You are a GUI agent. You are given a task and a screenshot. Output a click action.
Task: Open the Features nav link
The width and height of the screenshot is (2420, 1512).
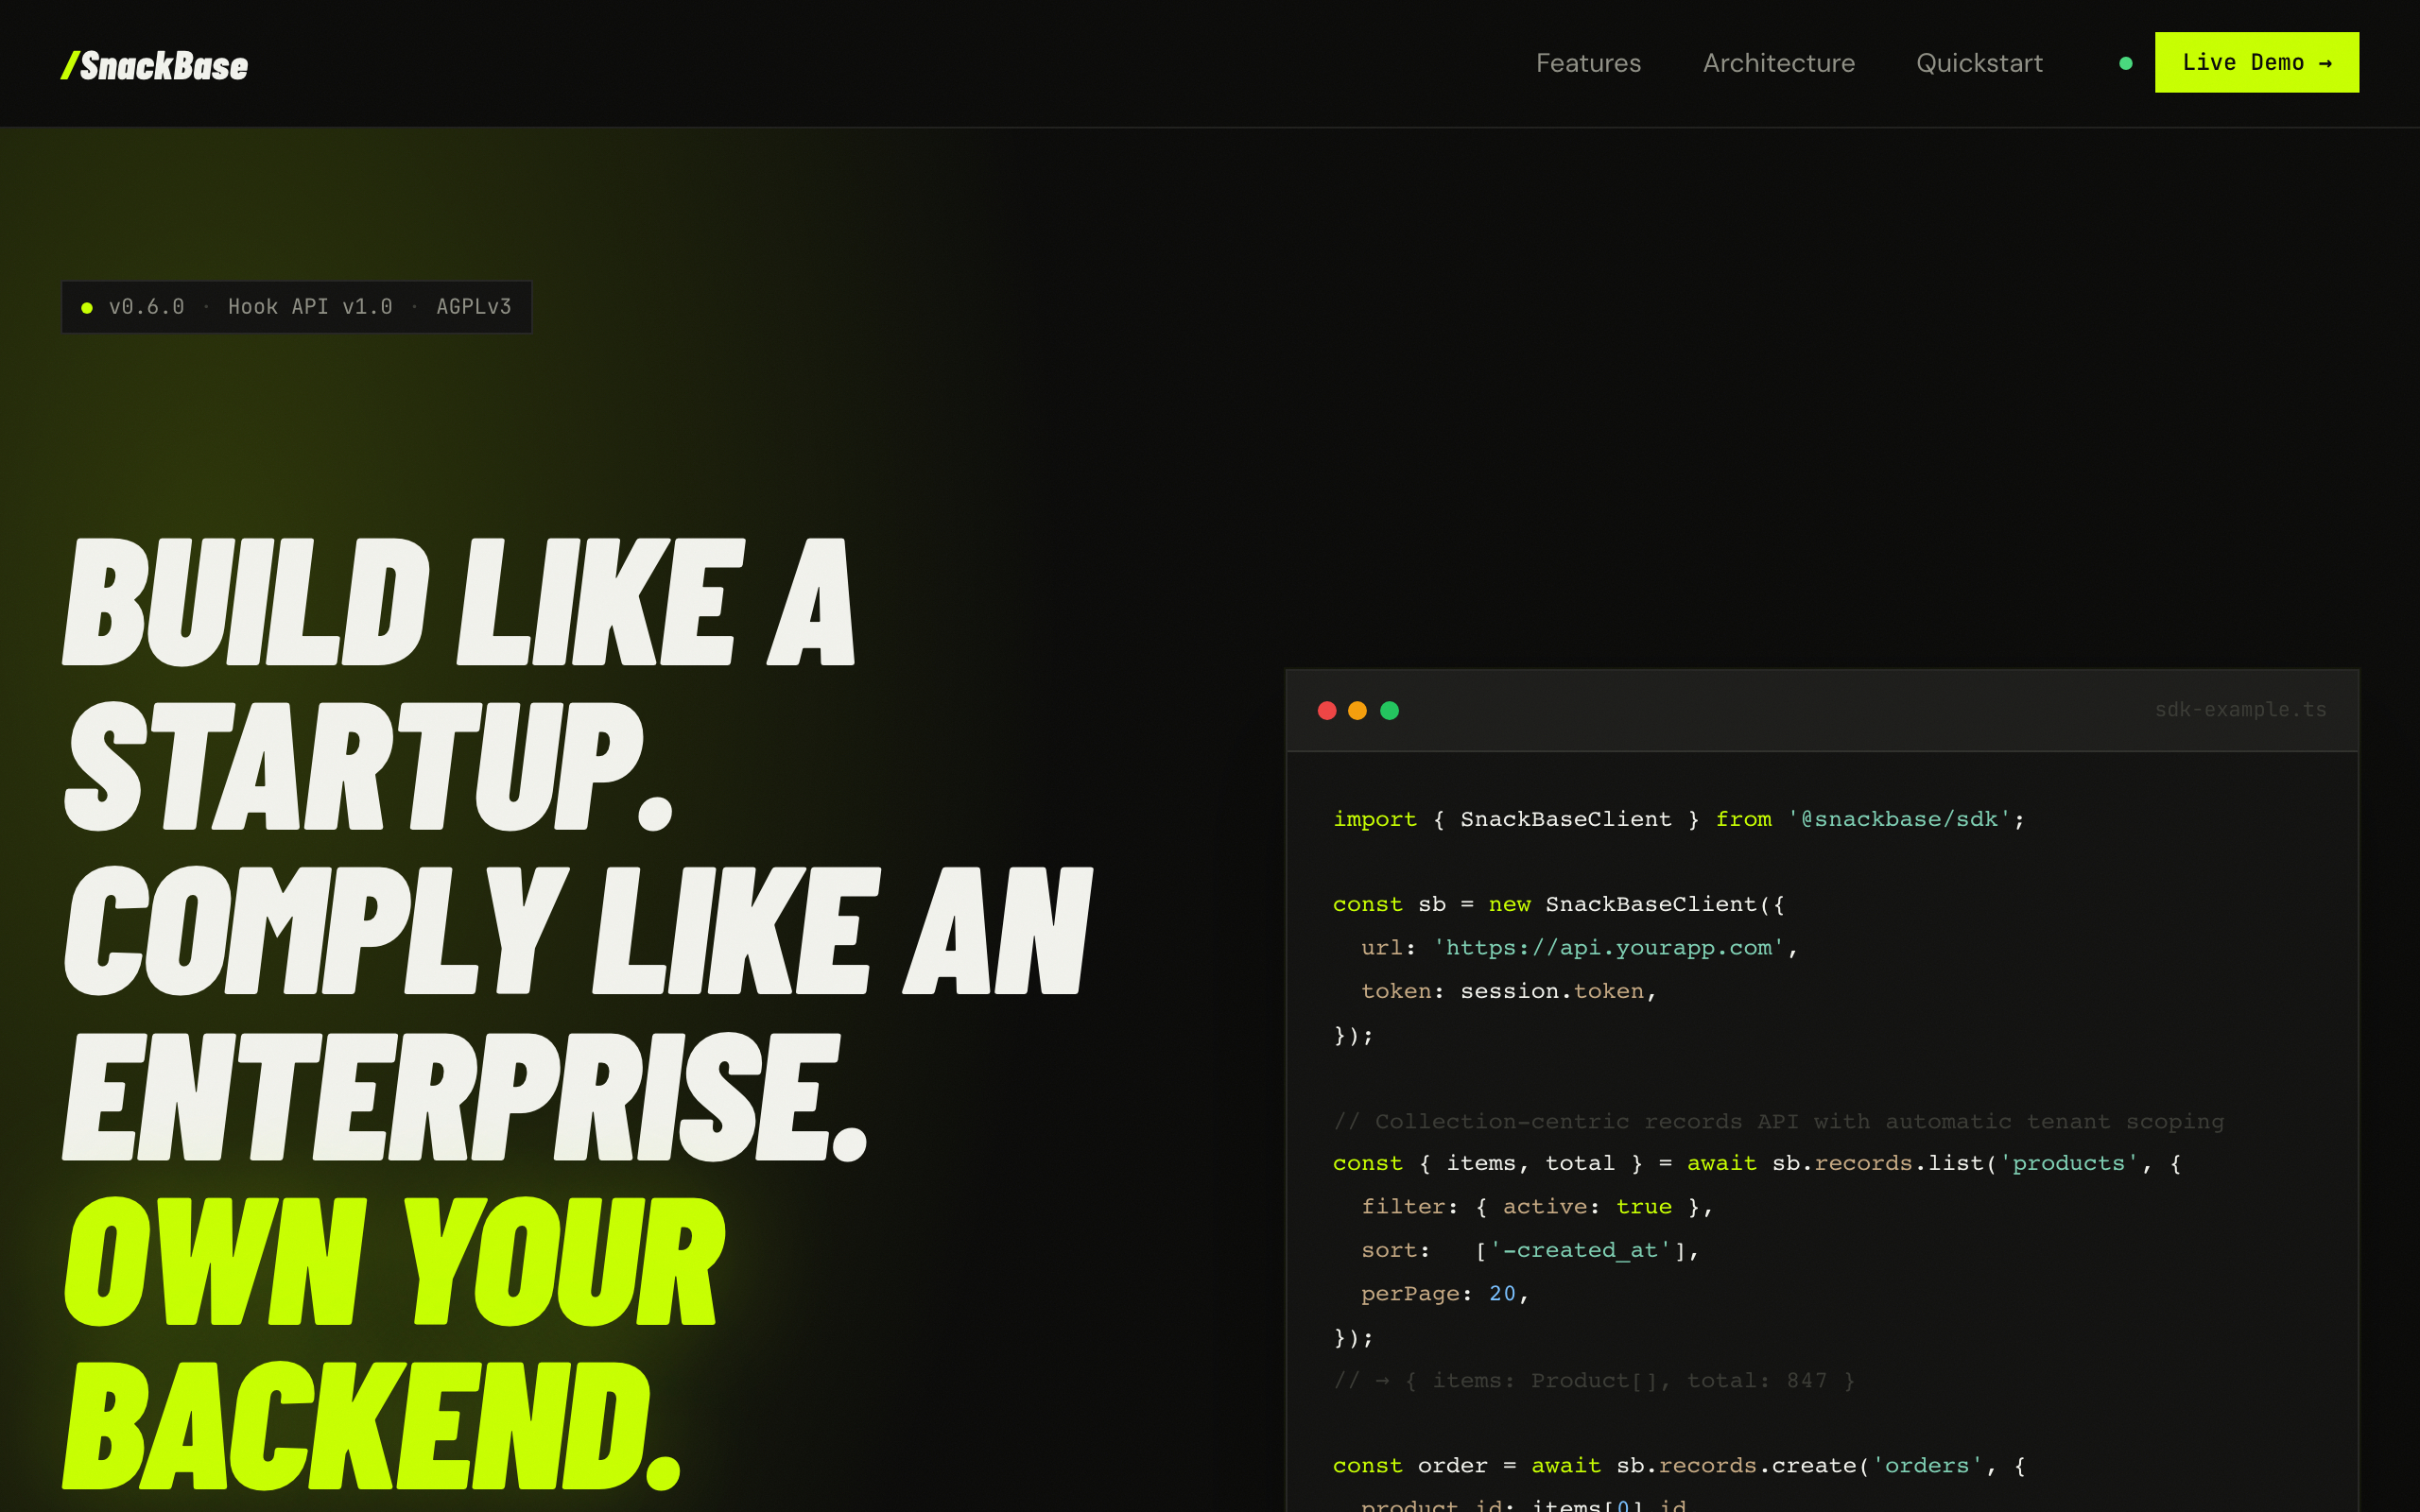pos(1588,63)
